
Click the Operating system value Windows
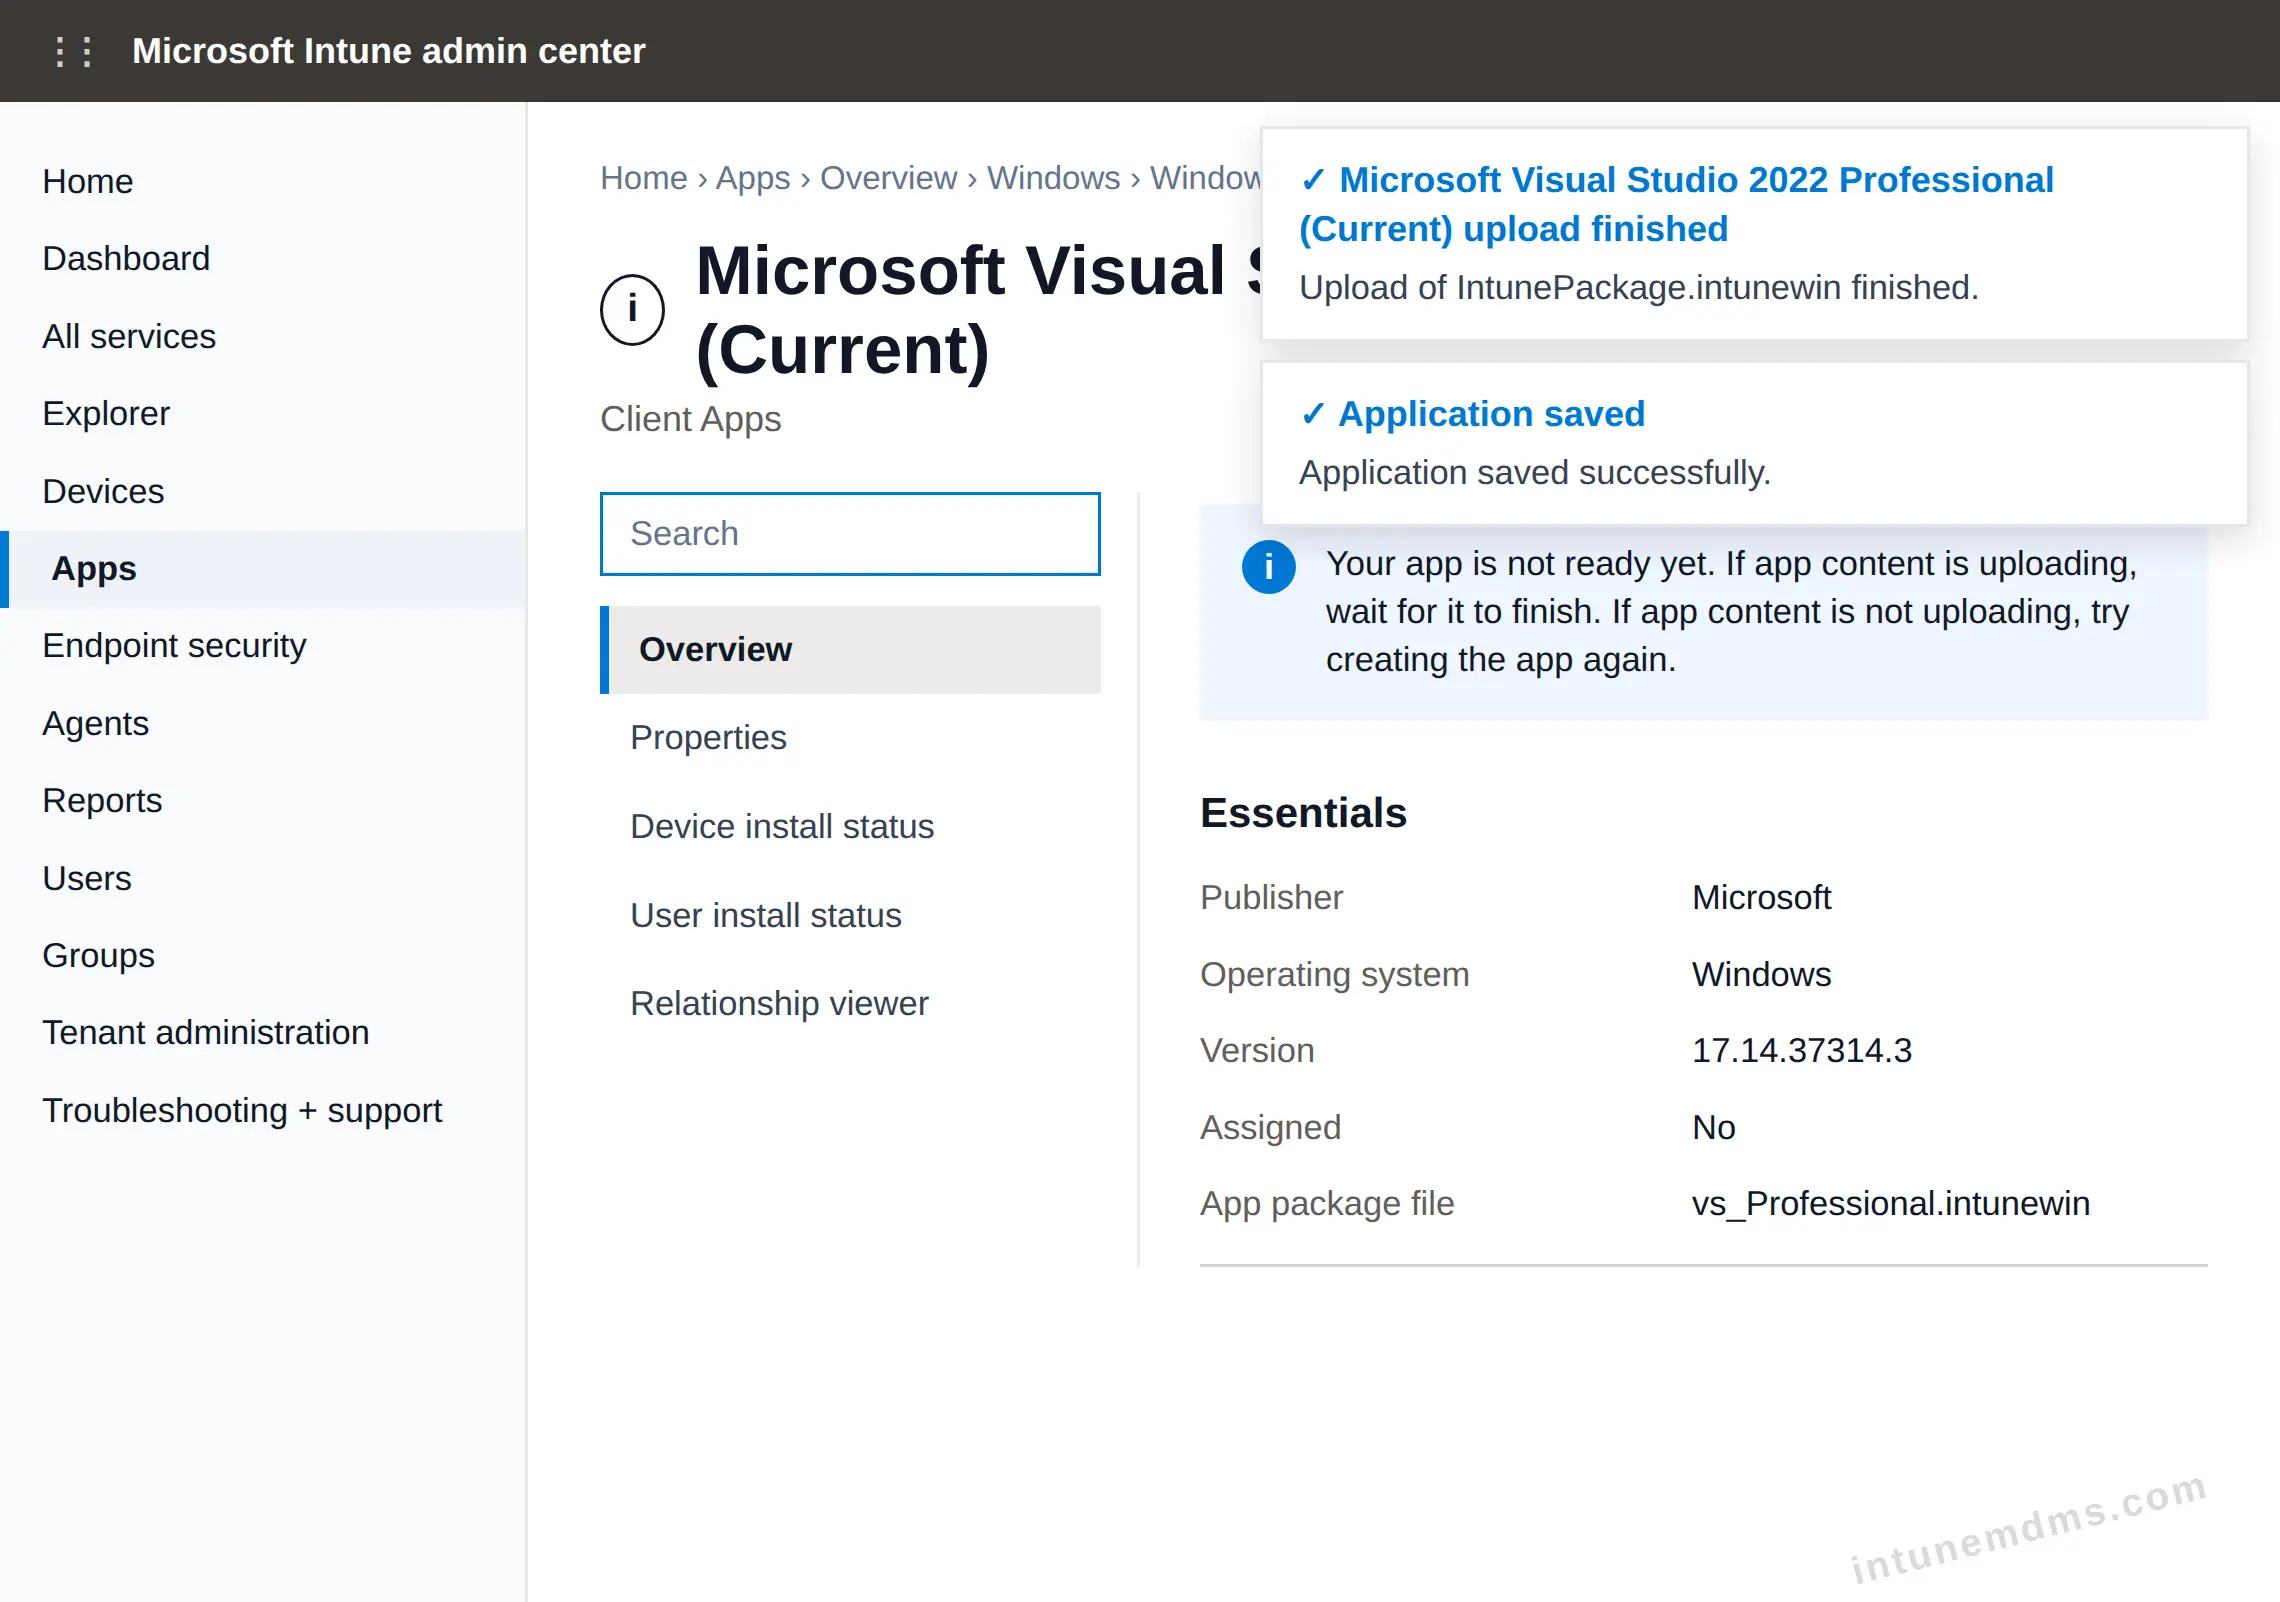point(1761,975)
